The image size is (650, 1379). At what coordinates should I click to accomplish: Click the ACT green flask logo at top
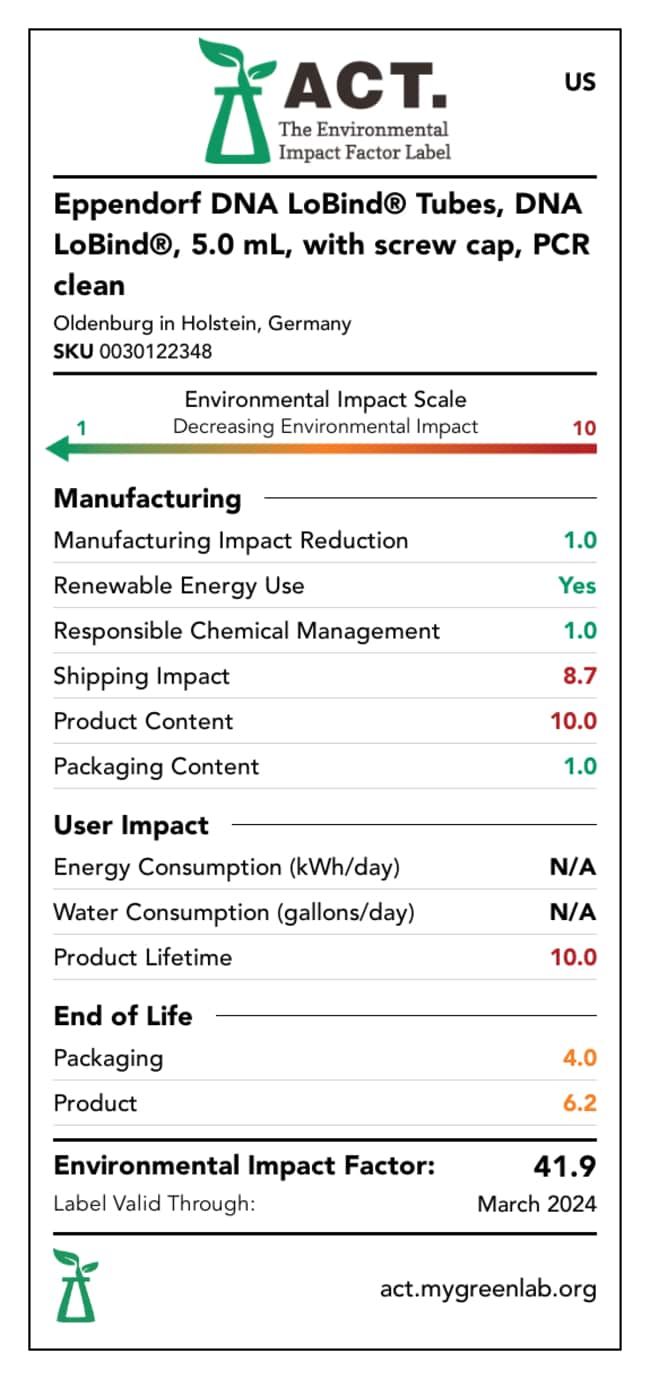coord(237,101)
